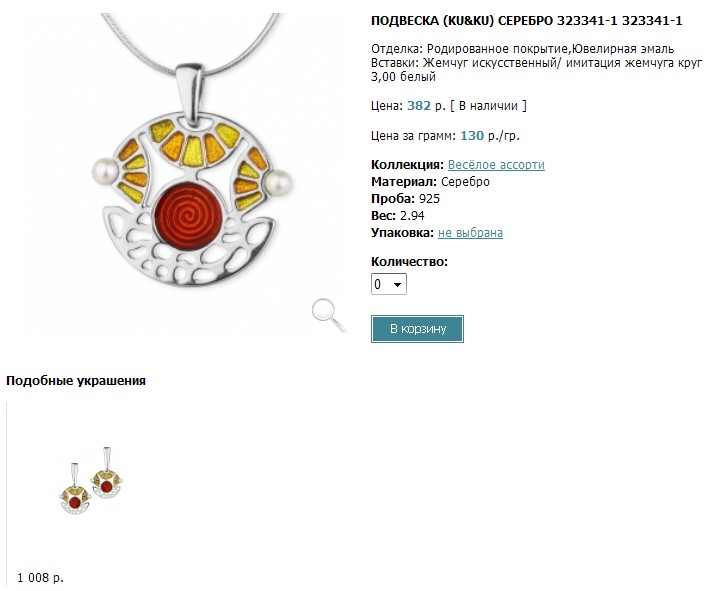Image resolution: width=721 pixels, height=591 pixels.
Task: Click the right pearl on pendant image
Action: point(278,183)
